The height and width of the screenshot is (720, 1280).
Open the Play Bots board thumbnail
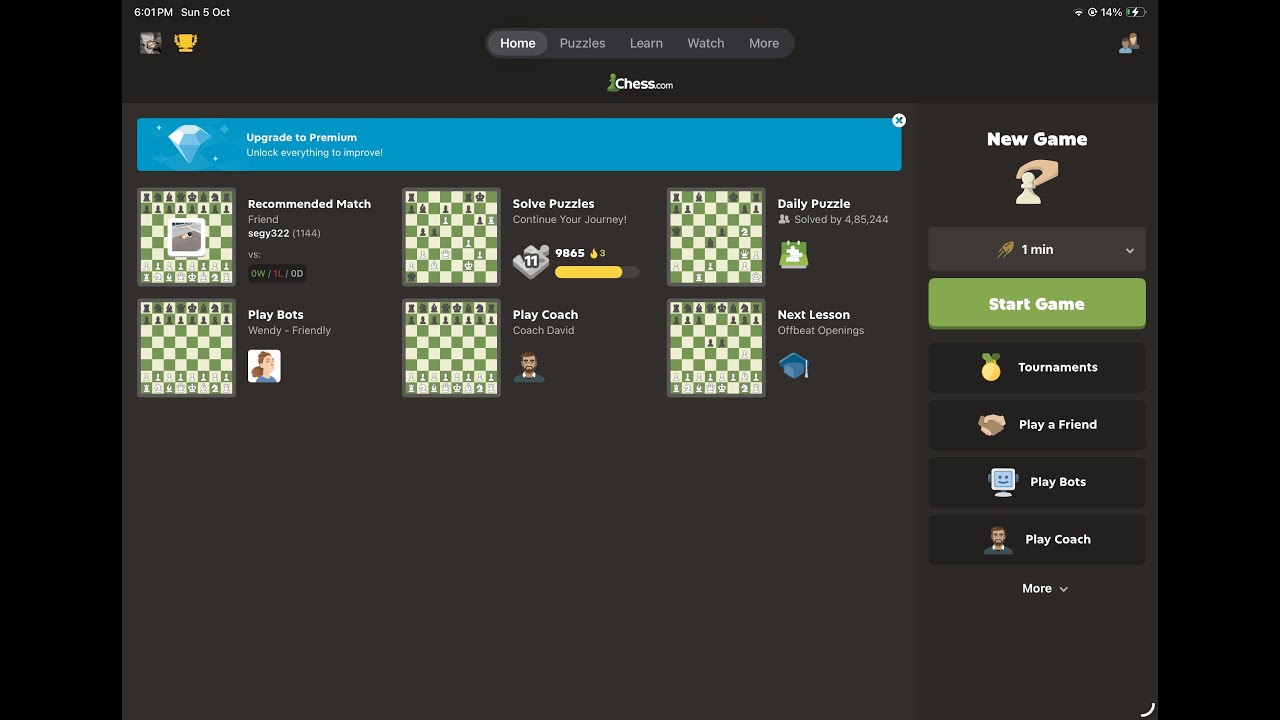click(x=187, y=348)
